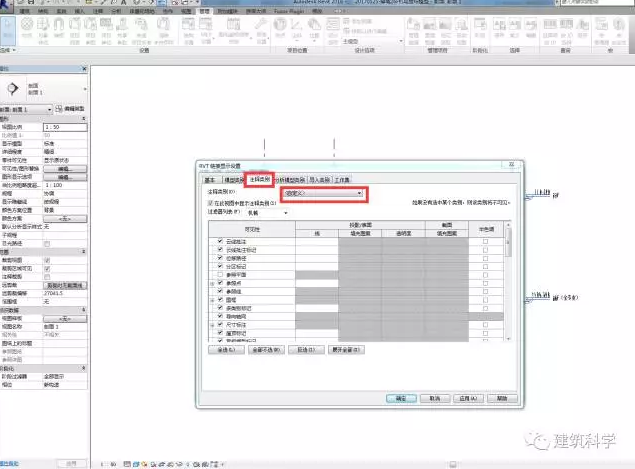Screen dimensions: 635x469
Task: Expand the 参照点 category row
Action: [x=212, y=284]
